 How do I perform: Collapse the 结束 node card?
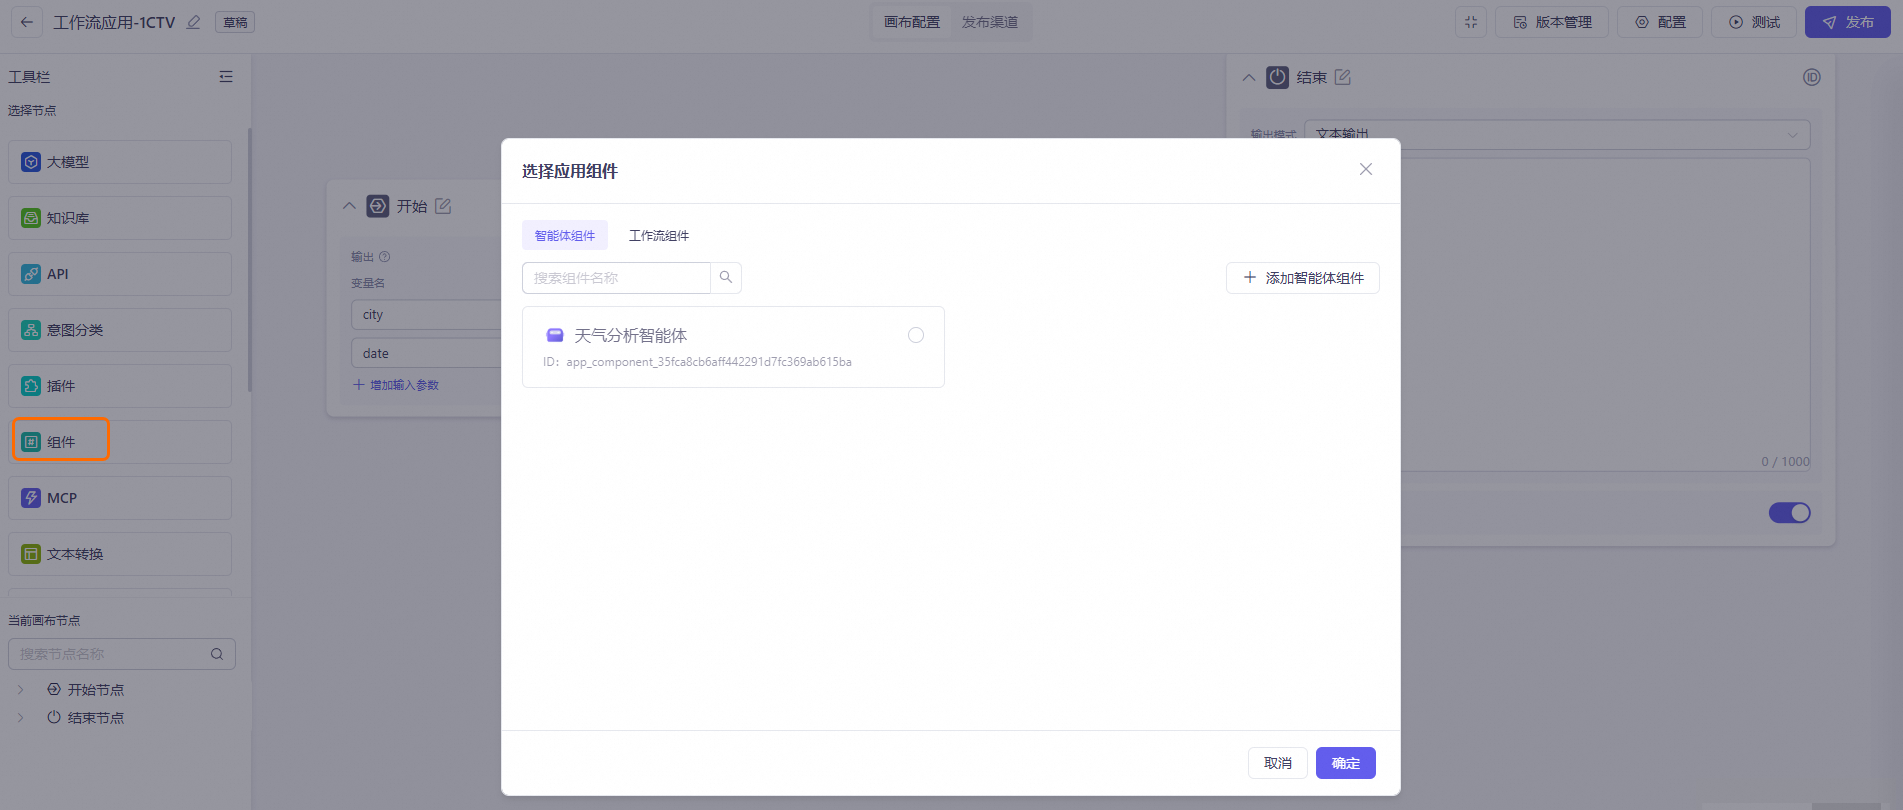[1249, 77]
